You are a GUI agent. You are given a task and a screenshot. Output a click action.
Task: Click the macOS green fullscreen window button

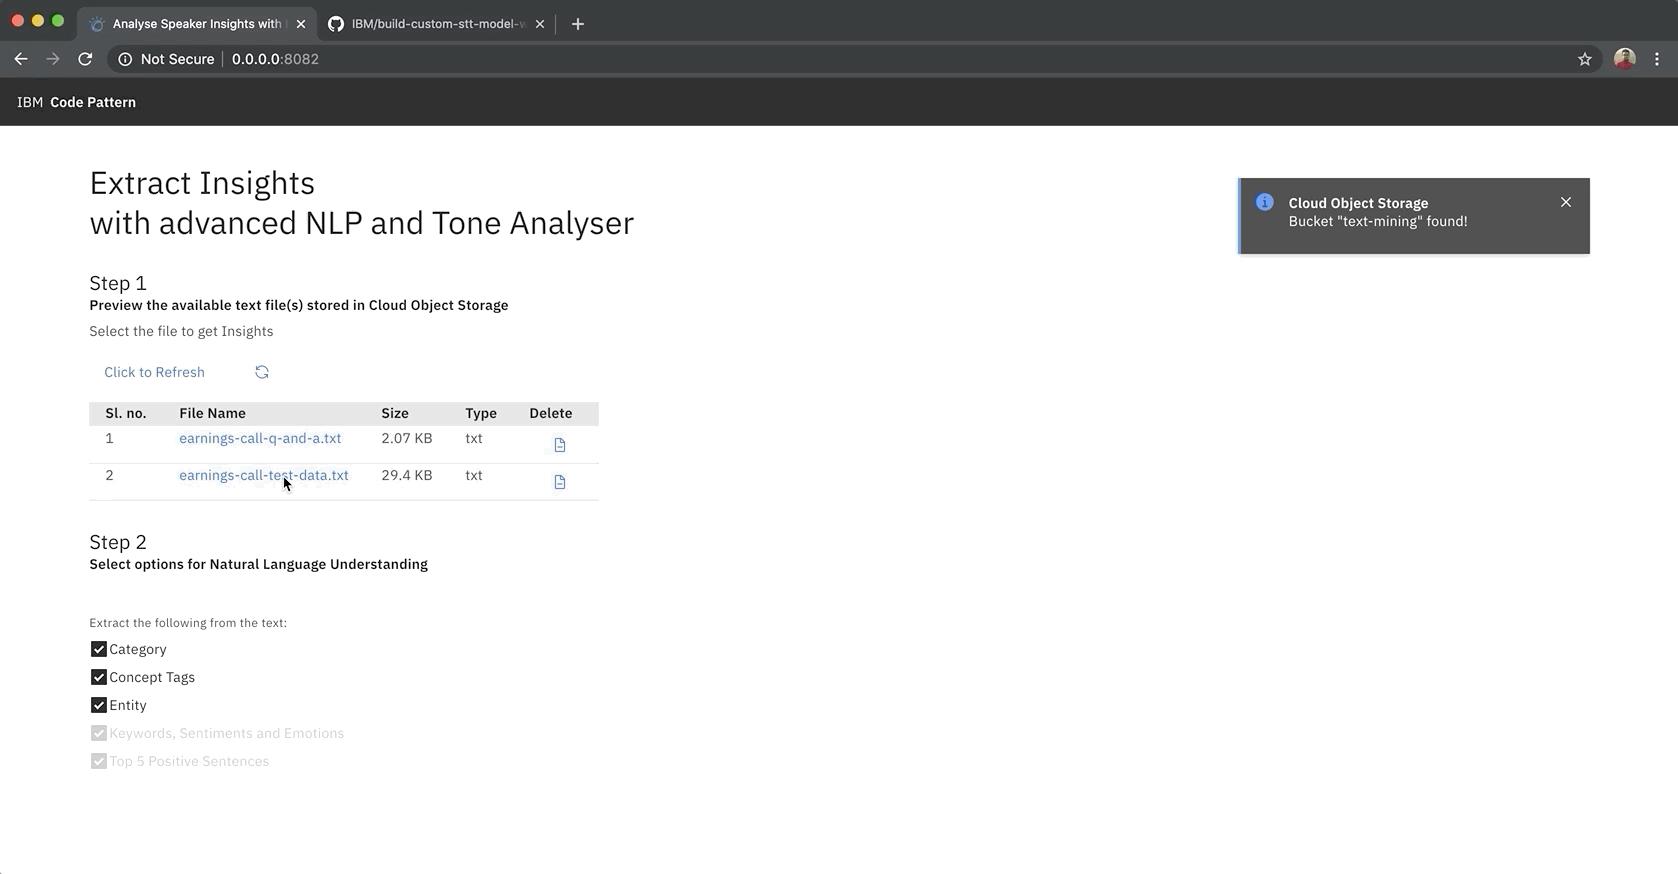[58, 21]
